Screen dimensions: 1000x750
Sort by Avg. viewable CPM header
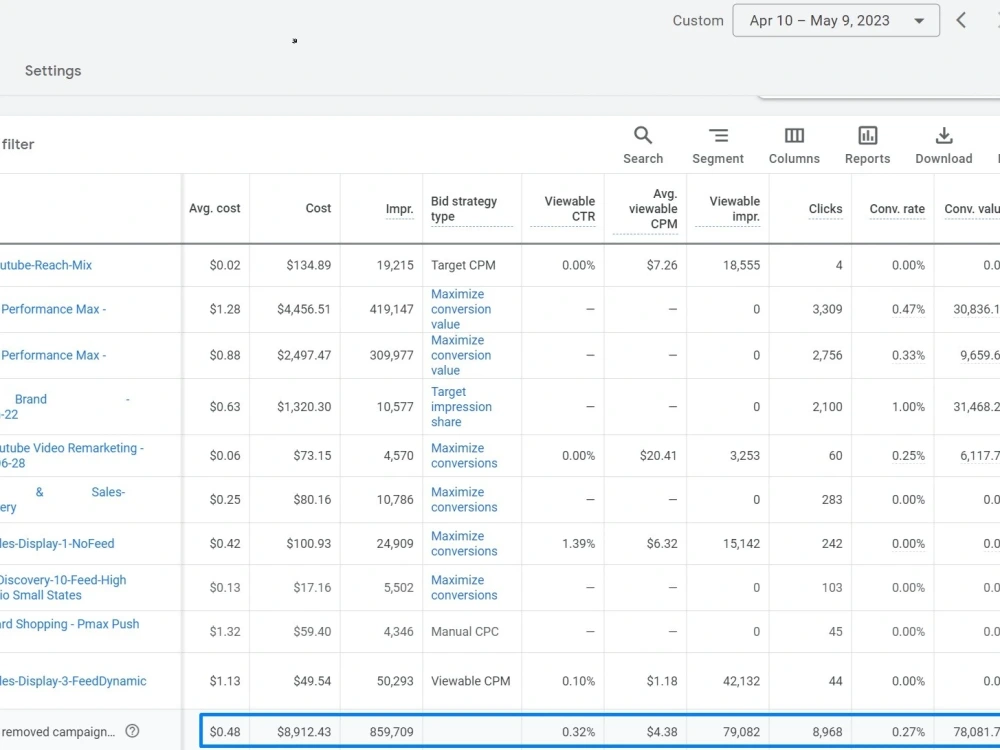click(652, 209)
